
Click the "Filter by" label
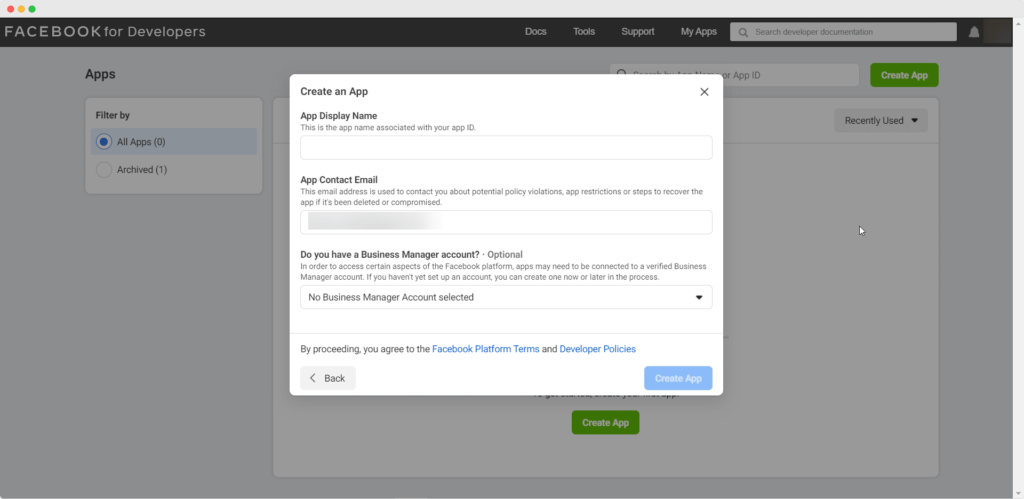coord(113,116)
